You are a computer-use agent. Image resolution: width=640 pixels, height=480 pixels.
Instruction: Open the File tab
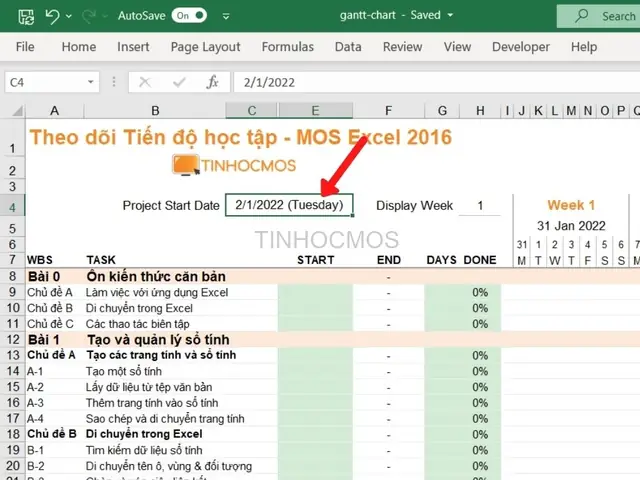[25, 47]
